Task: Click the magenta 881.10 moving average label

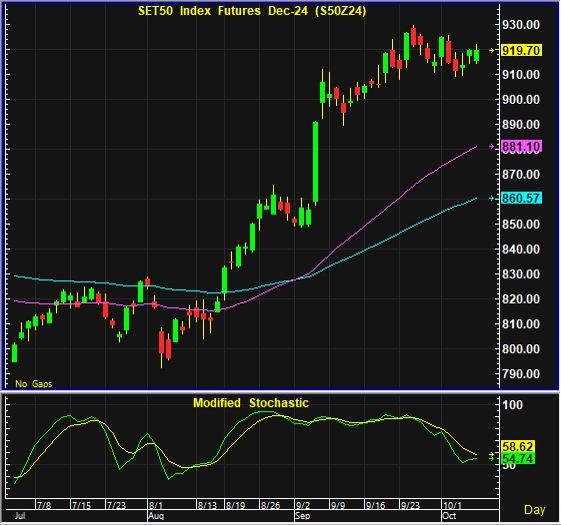Action: [521, 146]
